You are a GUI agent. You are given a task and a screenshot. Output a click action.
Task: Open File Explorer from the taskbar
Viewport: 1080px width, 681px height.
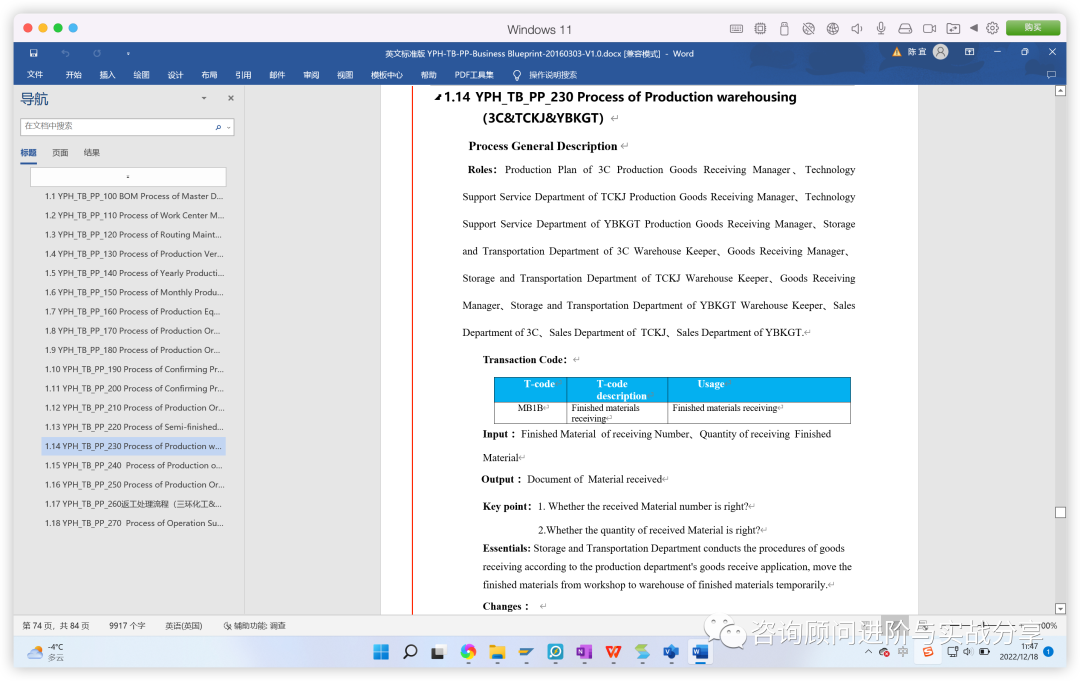pyautogui.click(x=497, y=651)
